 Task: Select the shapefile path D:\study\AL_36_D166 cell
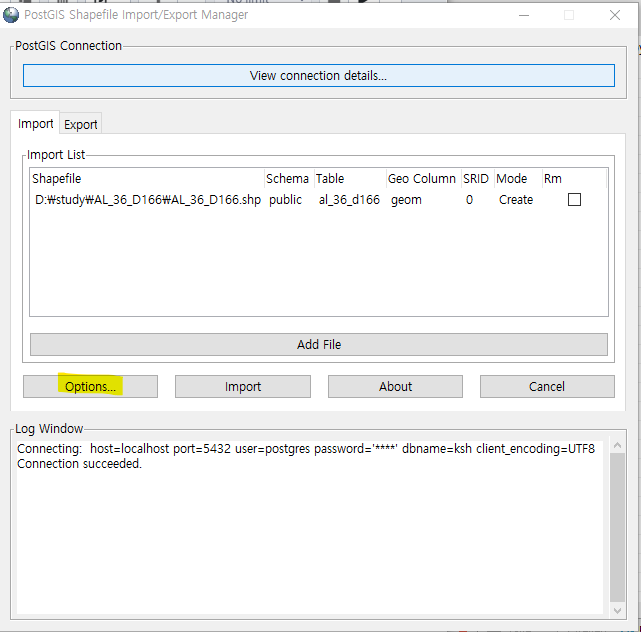tap(148, 199)
